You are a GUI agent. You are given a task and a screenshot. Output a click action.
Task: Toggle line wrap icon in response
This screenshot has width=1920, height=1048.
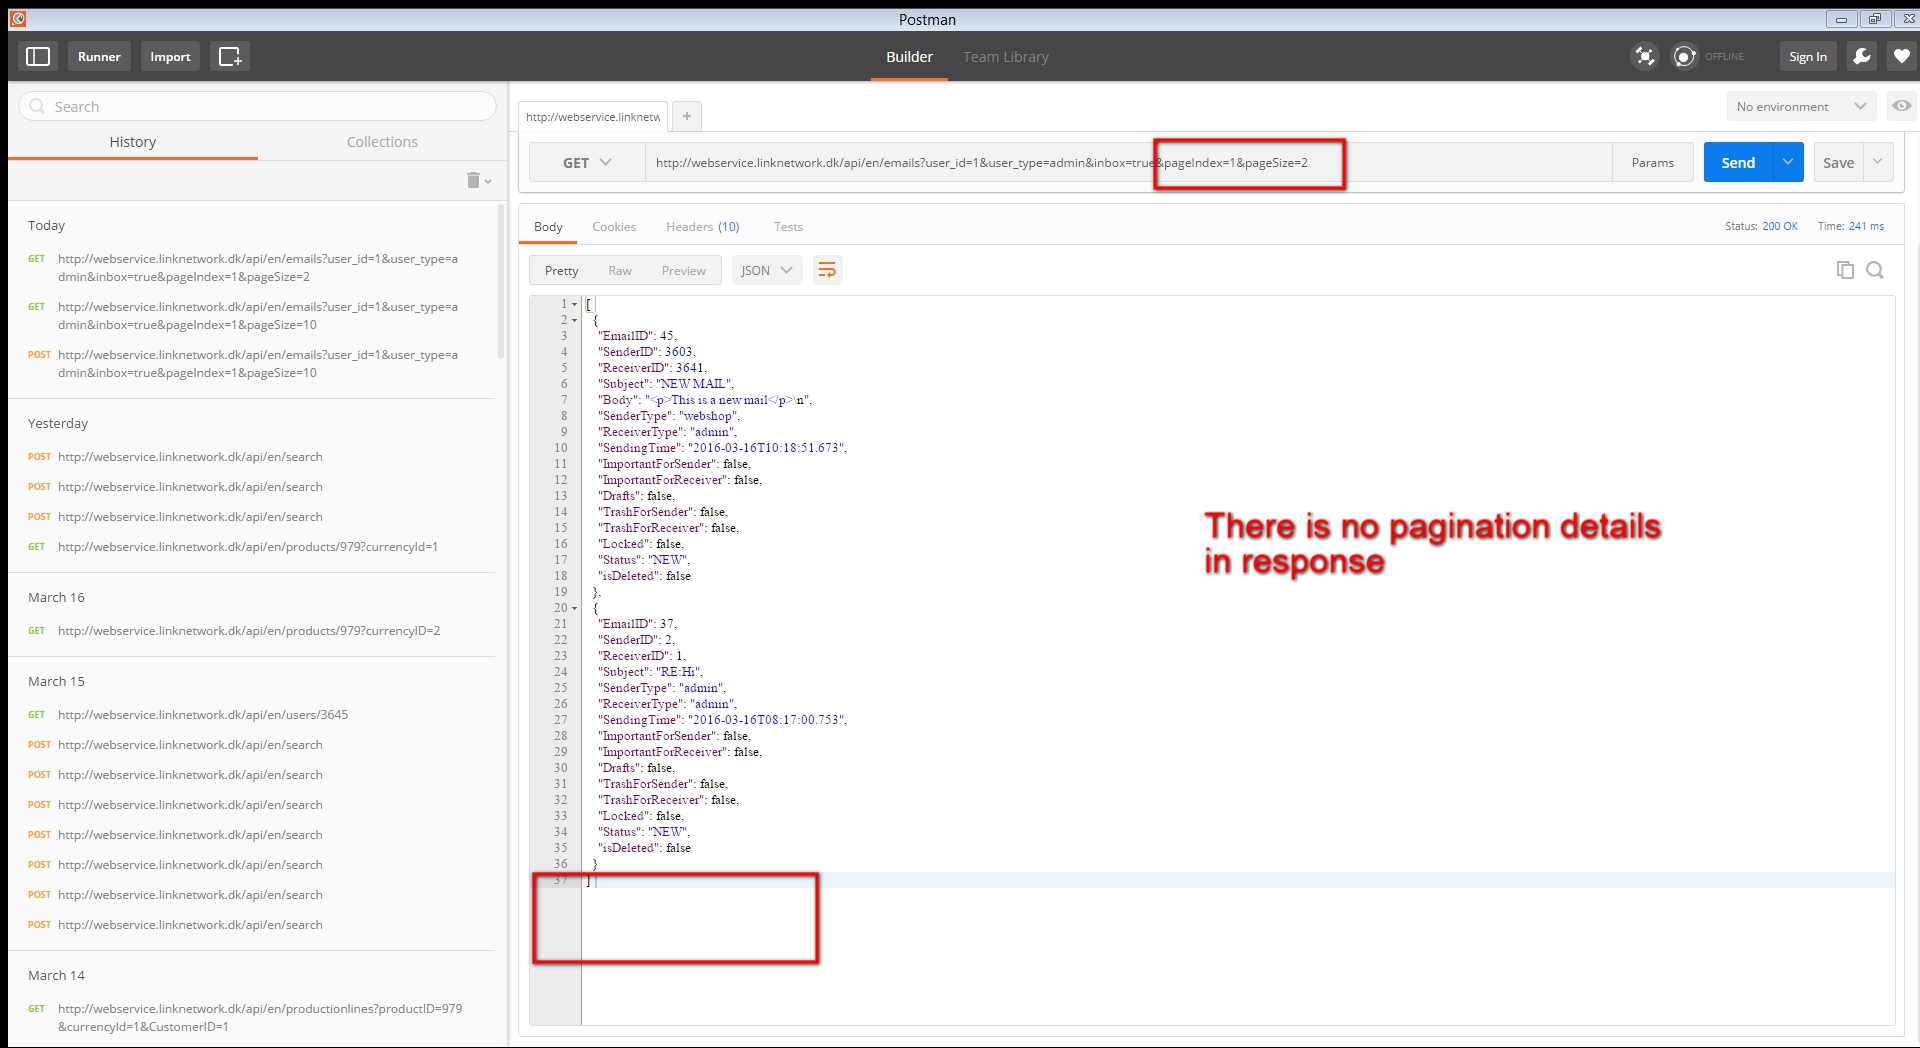[827, 270]
